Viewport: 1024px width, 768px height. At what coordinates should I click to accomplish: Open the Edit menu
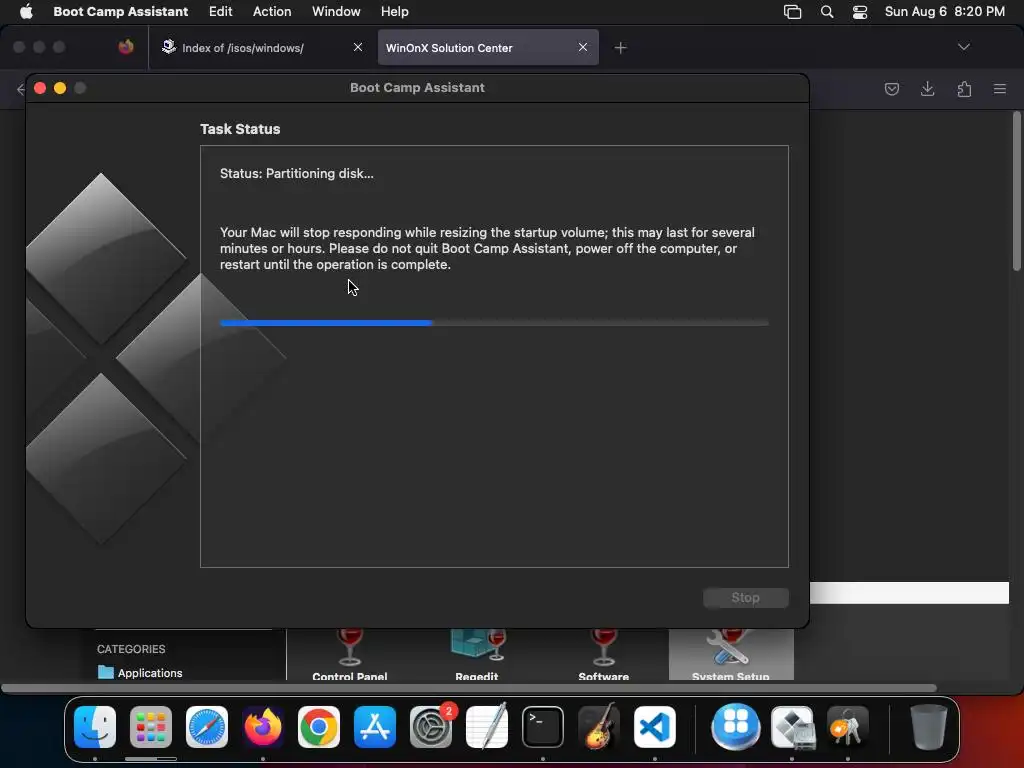point(220,12)
